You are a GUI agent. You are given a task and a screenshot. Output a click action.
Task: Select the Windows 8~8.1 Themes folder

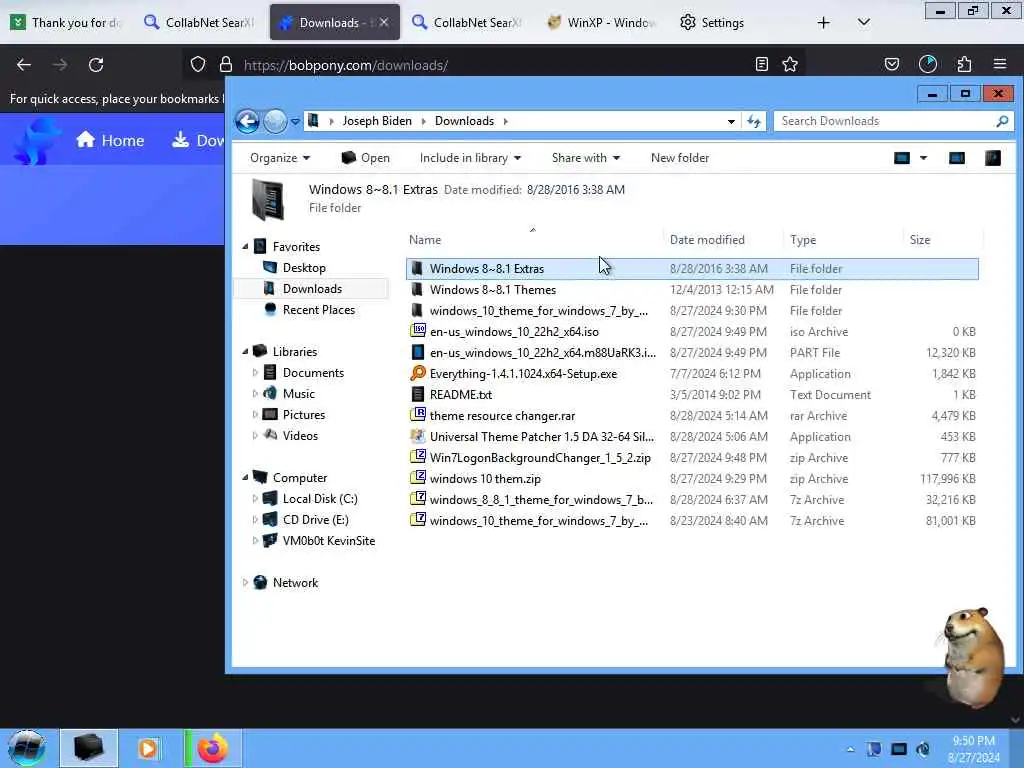(692, 290)
